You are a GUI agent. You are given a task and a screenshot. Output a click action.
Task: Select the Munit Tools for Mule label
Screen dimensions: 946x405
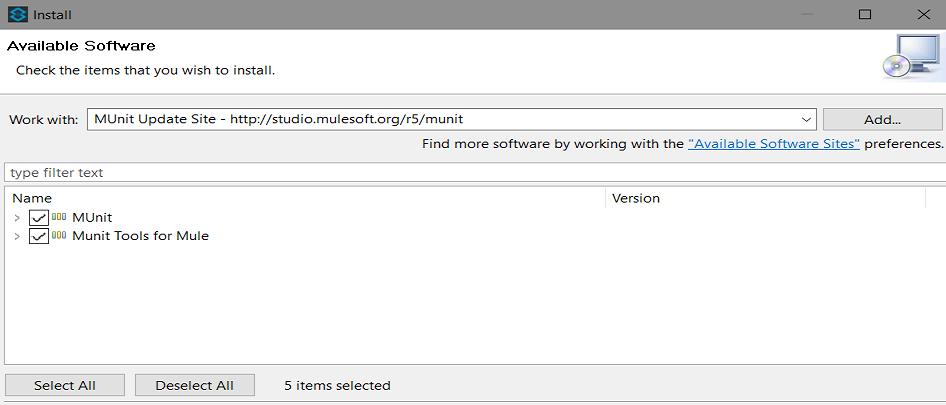[x=140, y=237]
